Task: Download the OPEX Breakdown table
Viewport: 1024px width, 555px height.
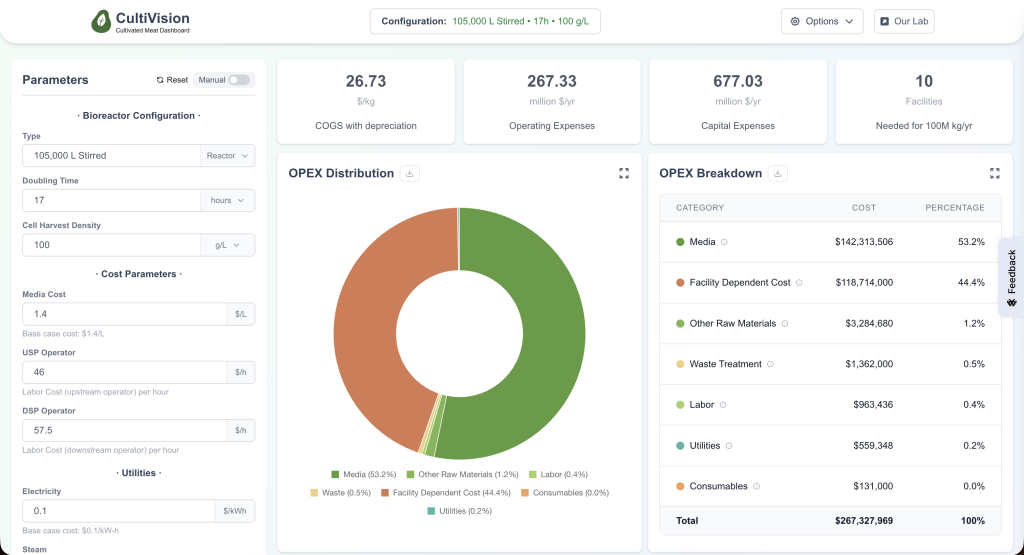Action: click(x=779, y=173)
